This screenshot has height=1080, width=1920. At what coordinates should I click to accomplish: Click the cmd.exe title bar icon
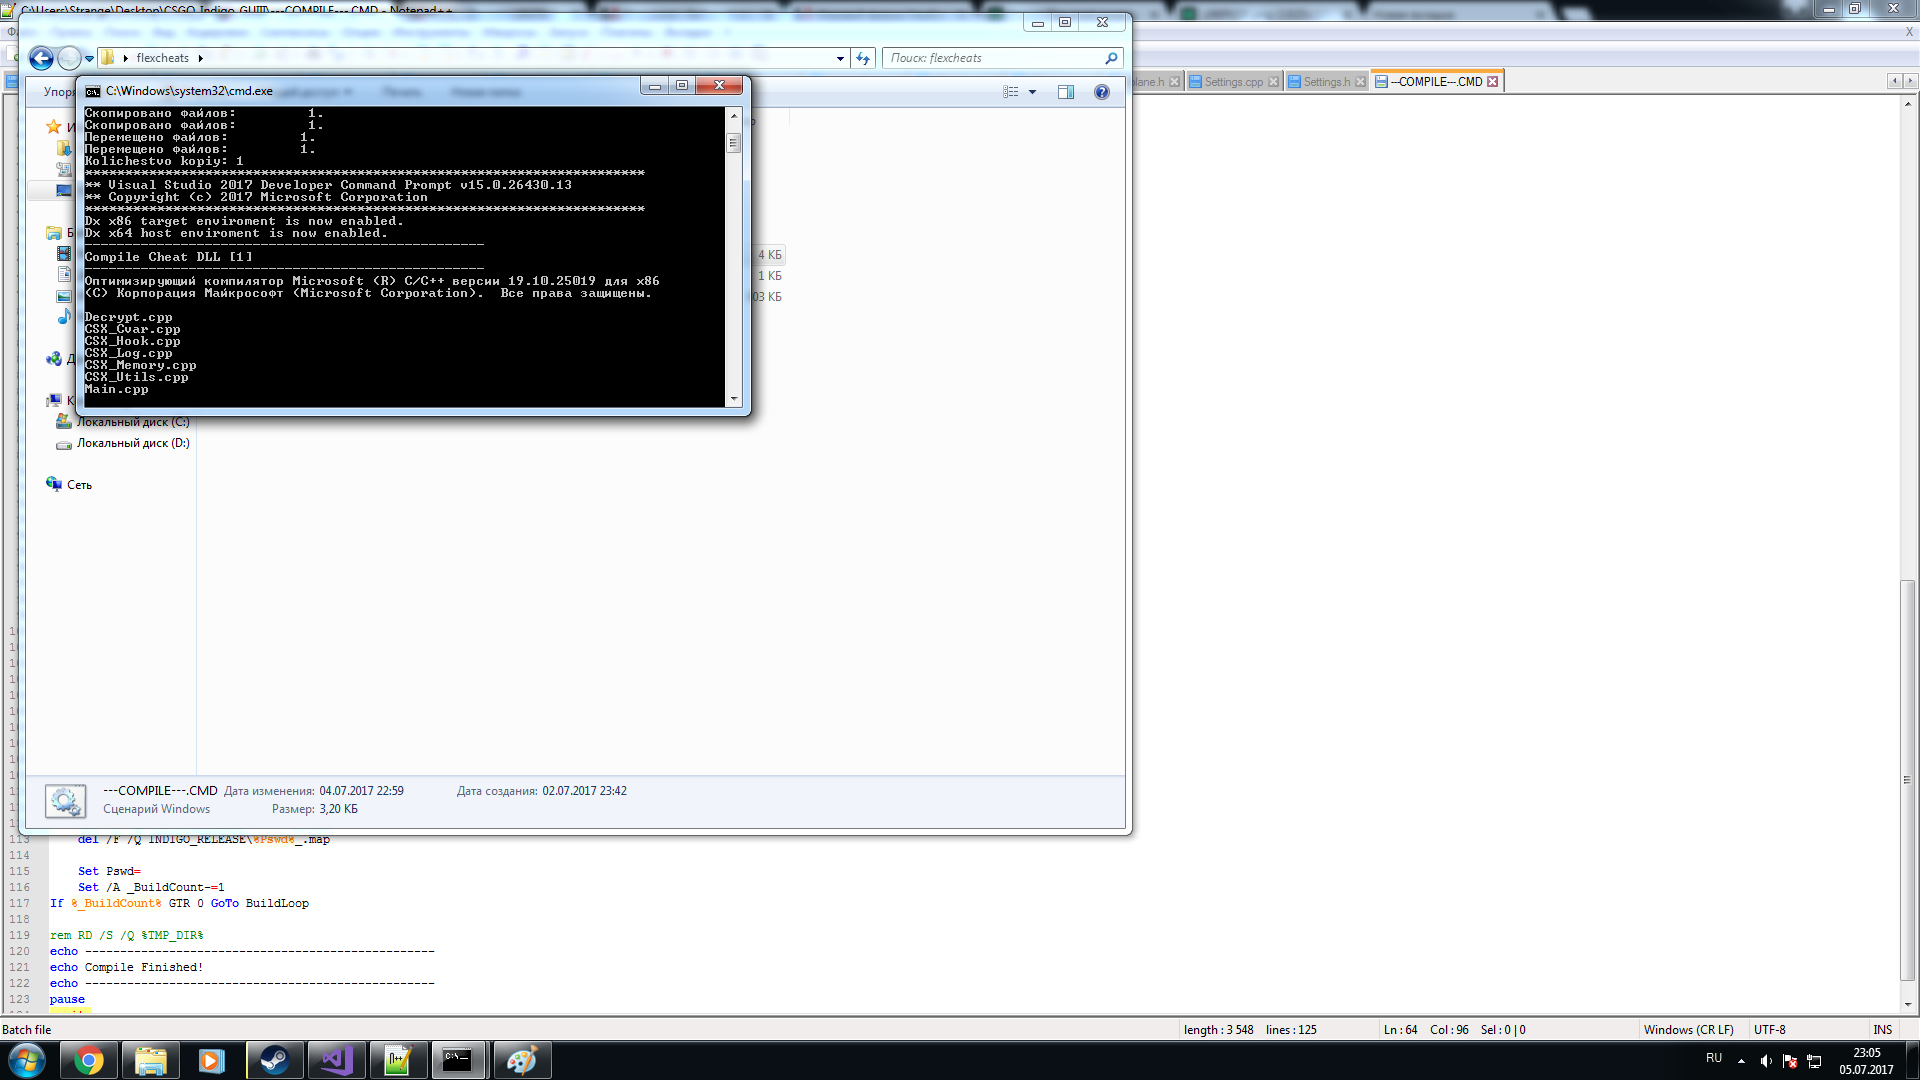point(93,91)
